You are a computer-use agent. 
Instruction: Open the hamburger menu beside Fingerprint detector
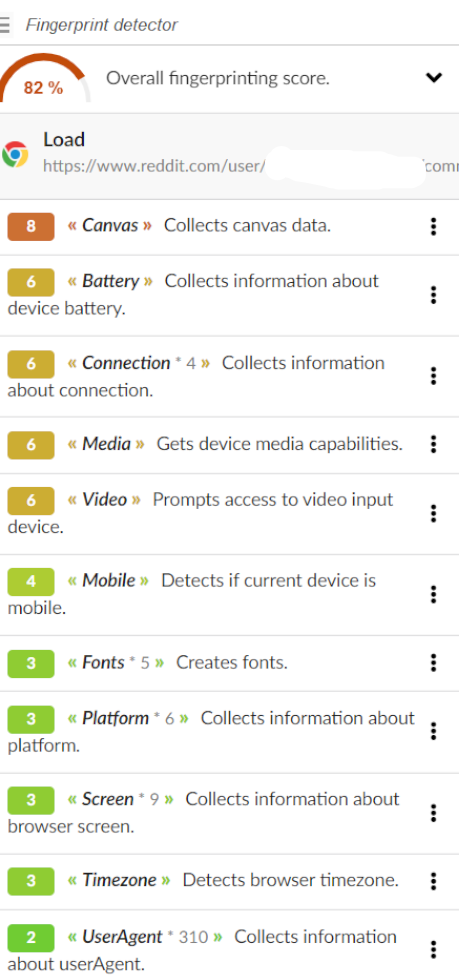pyautogui.click(x=5, y=25)
